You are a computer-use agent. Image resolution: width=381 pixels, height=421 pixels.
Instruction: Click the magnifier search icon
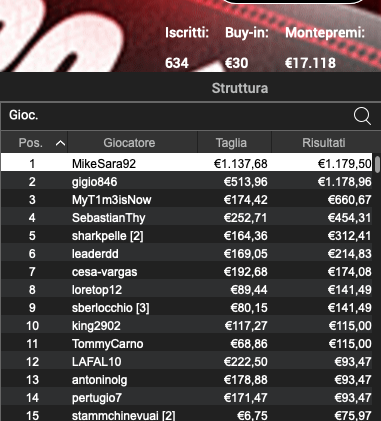pyautogui.click(x=362, y=116)
